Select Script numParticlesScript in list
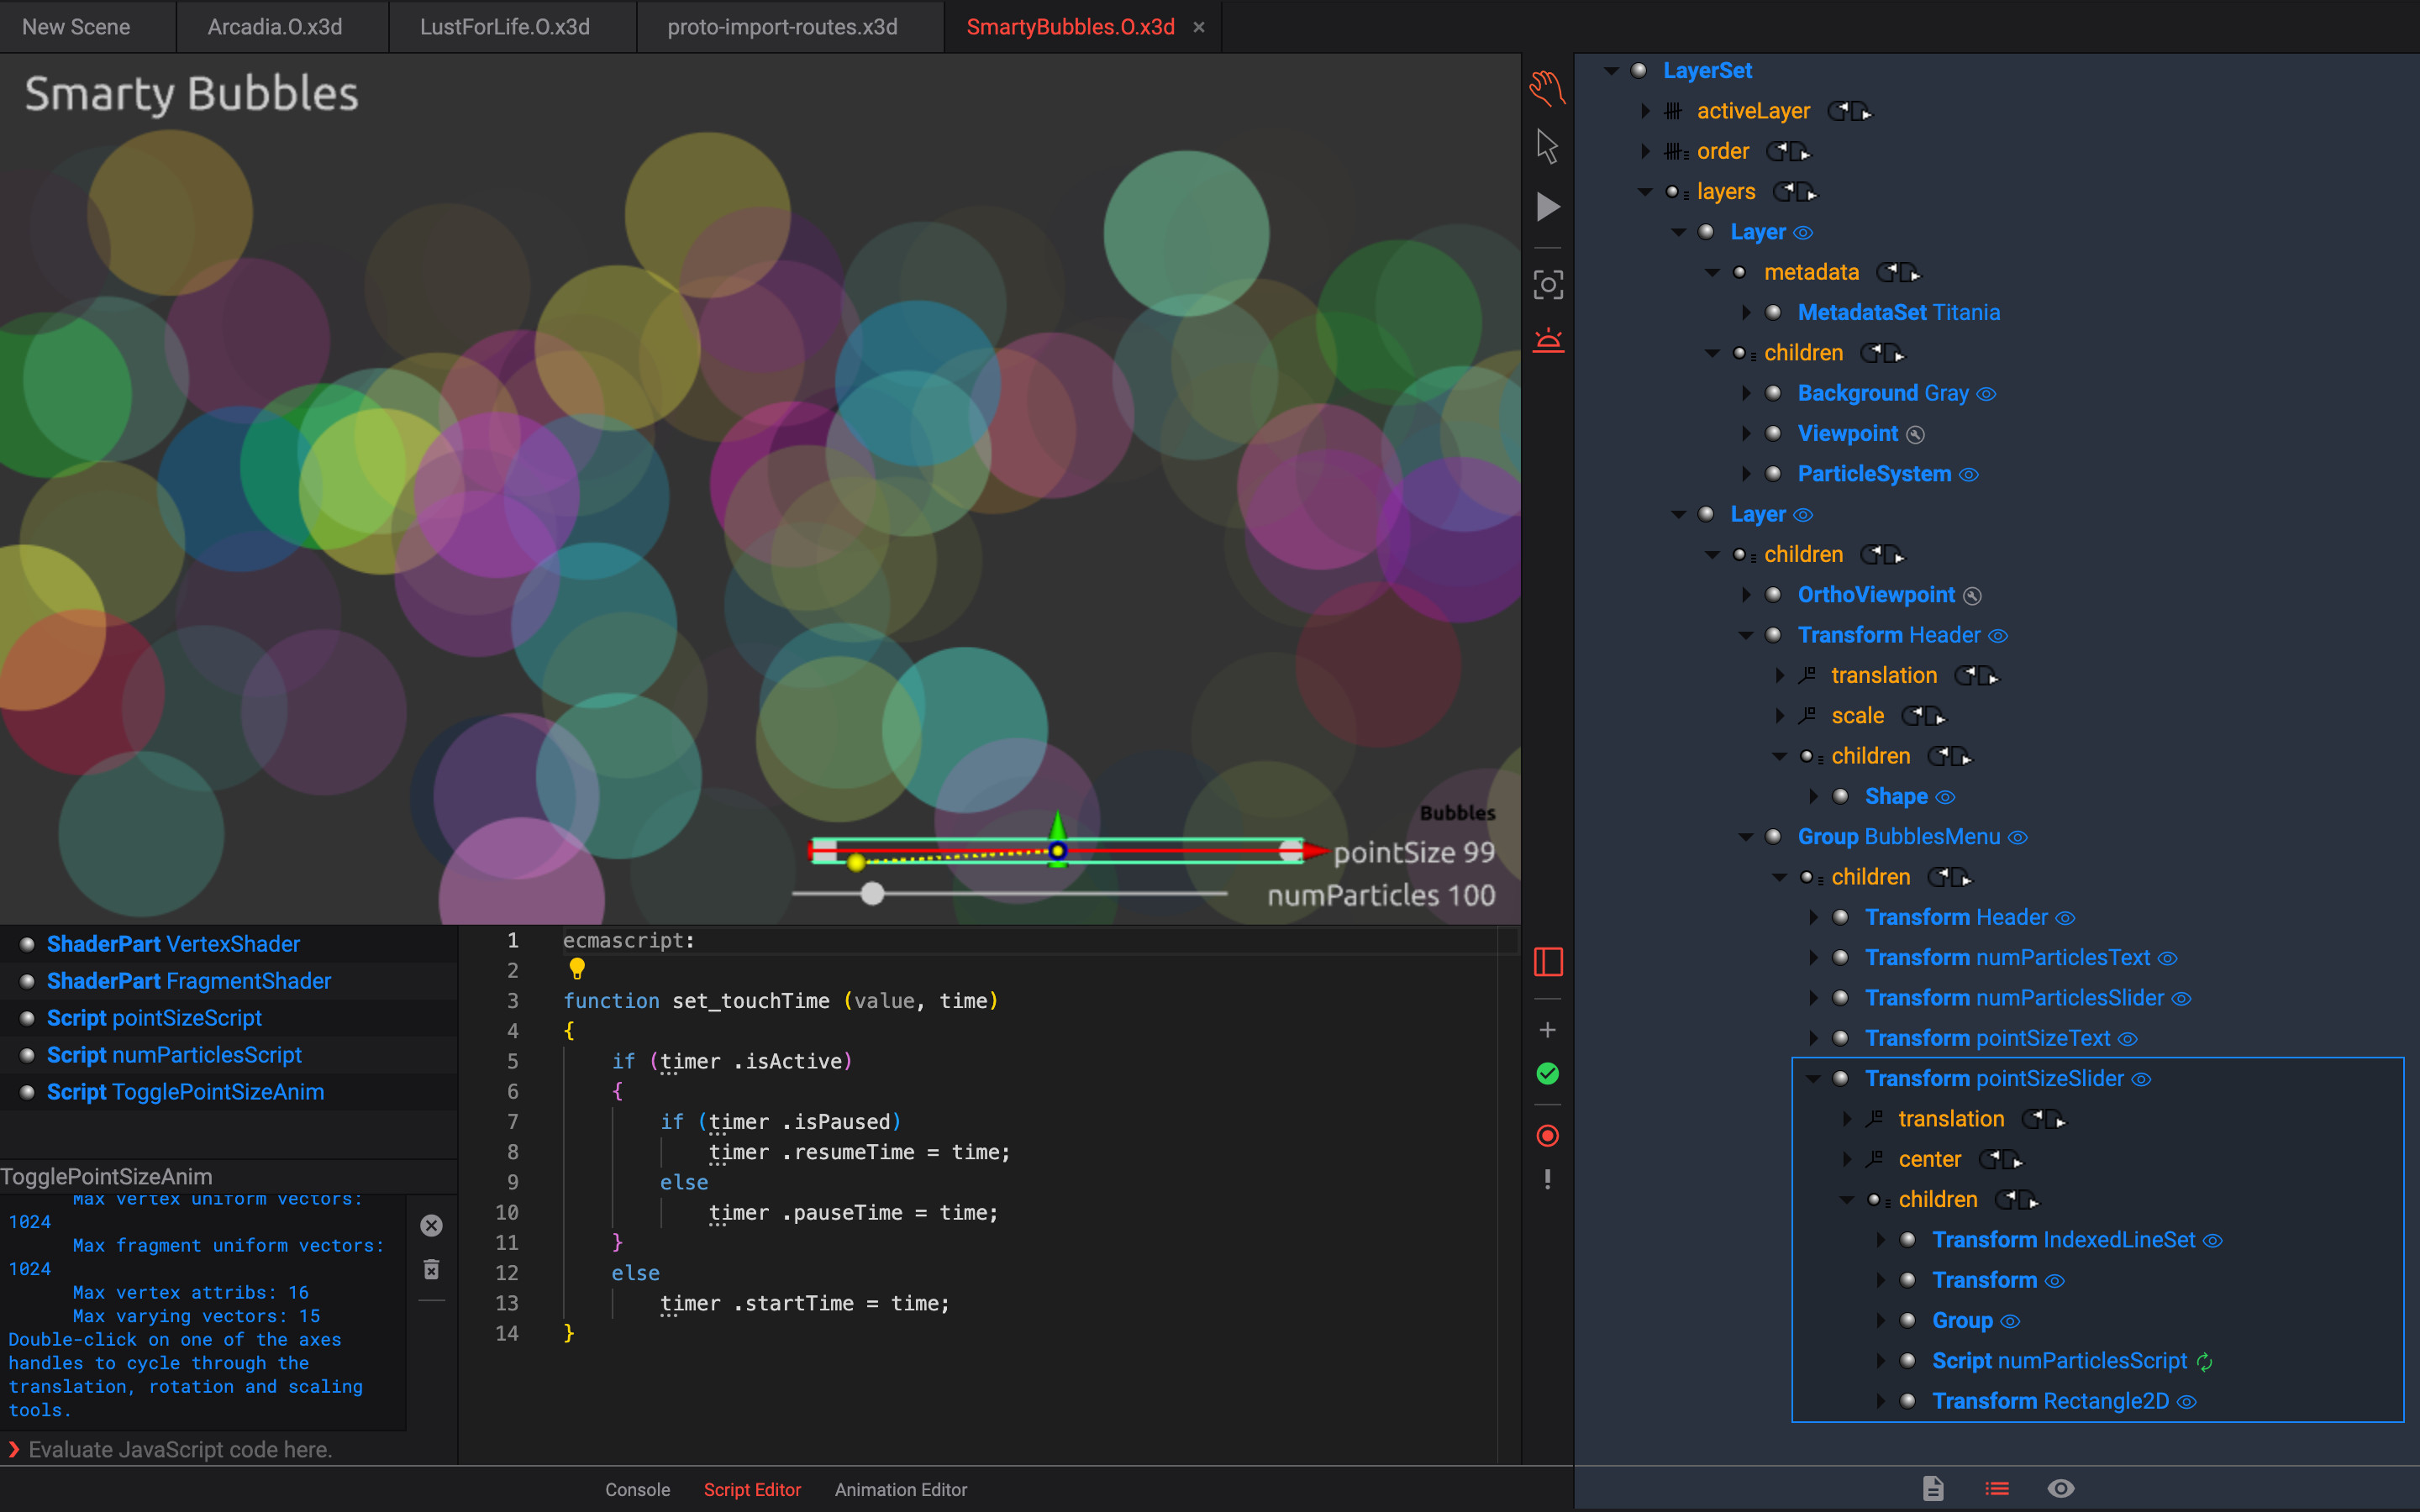This screenshot has height=1512, width=2420. pyautogui.click(x=174, y=1055)
